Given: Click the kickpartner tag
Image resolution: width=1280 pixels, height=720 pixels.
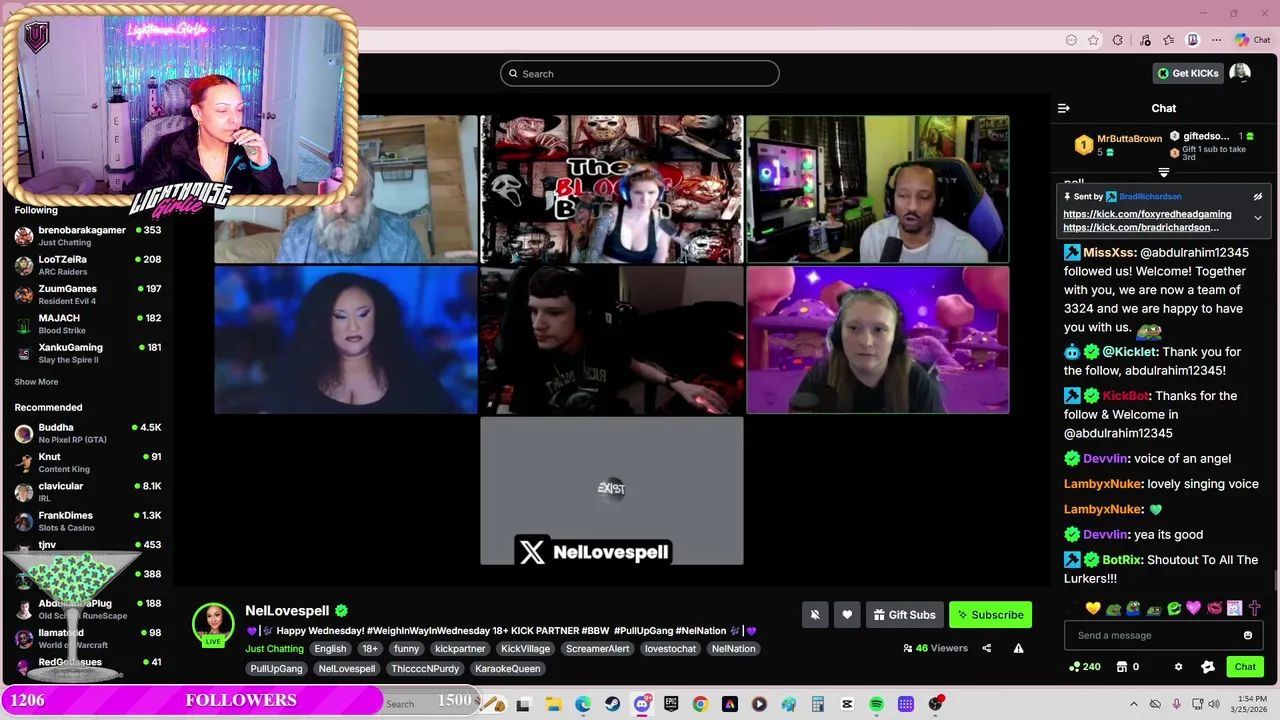Looking at the screenshot, I should coord(460,649).
